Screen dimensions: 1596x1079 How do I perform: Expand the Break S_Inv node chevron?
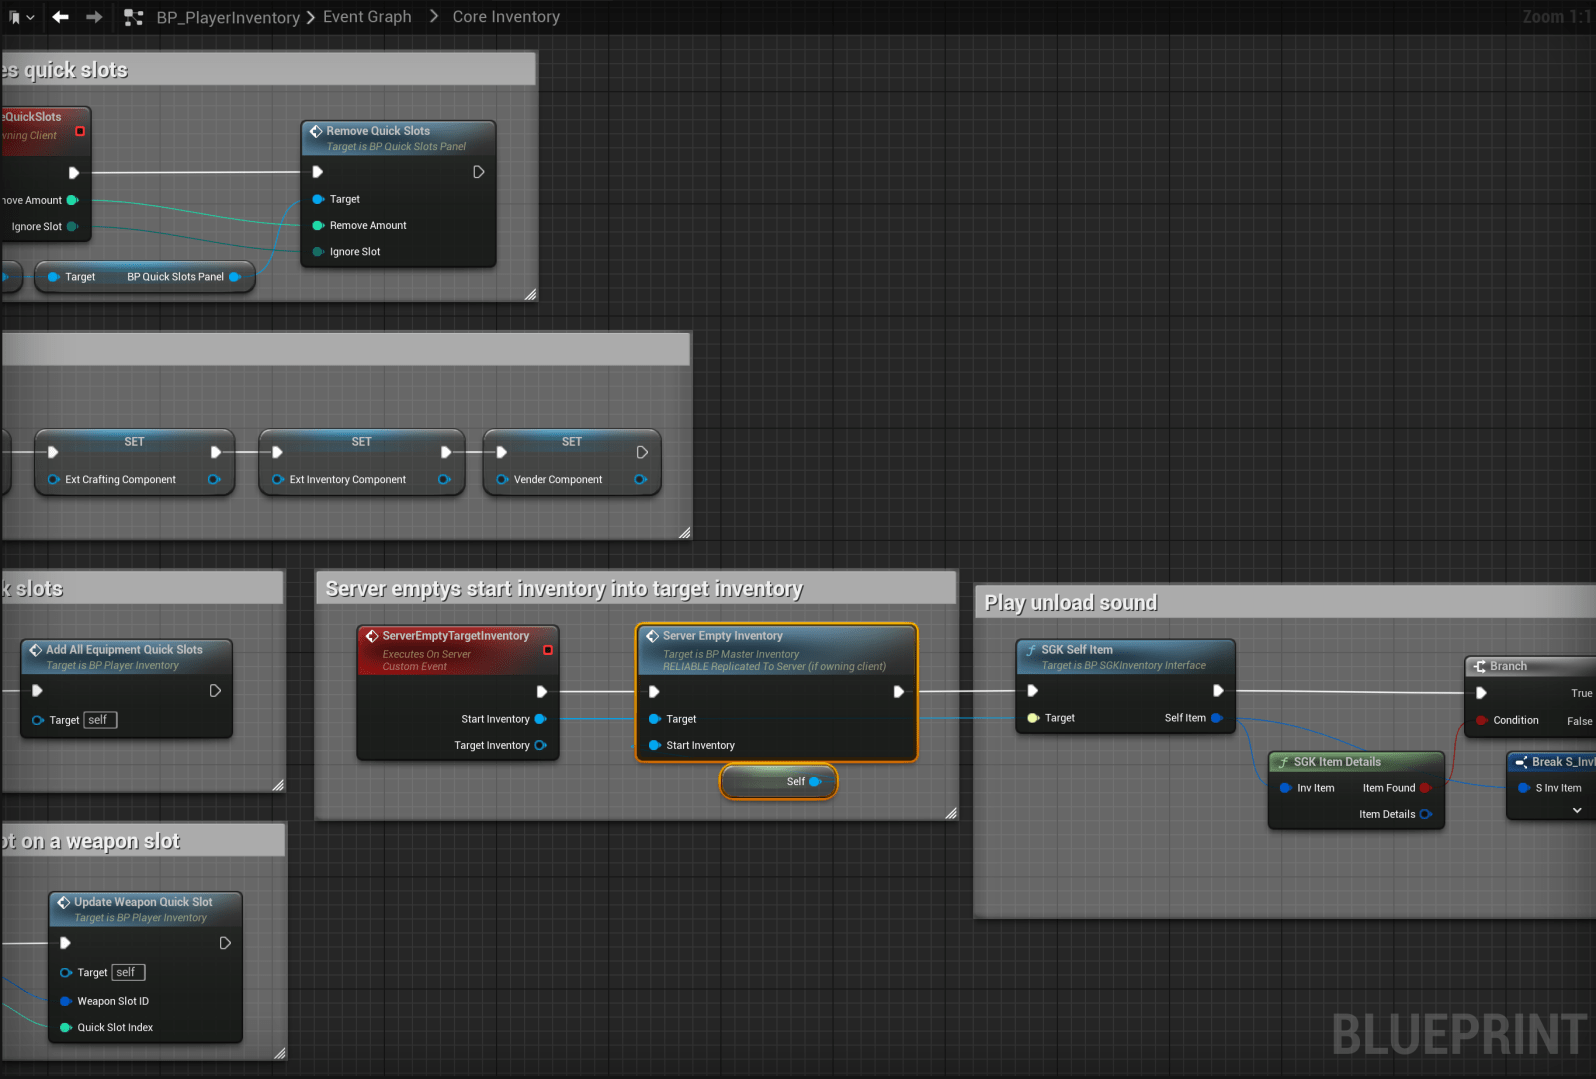(1577, 811)
